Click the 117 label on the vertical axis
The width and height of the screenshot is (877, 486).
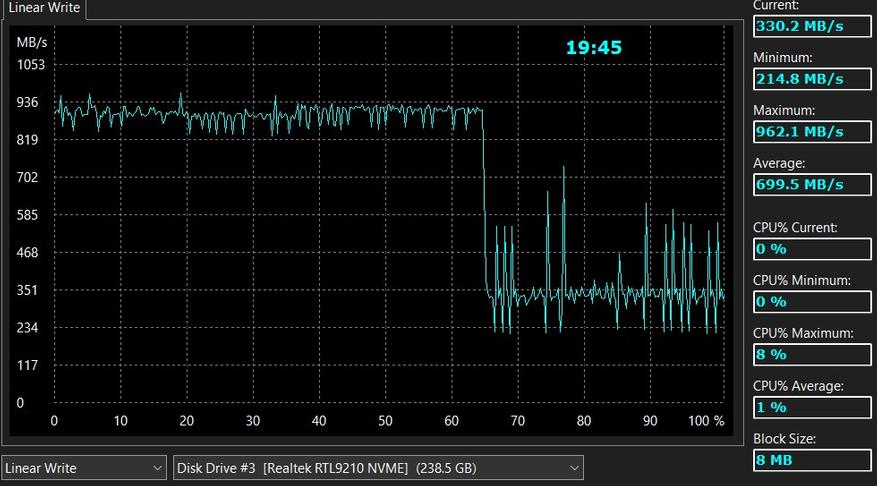pyautogui.click(x=27, y=365)
